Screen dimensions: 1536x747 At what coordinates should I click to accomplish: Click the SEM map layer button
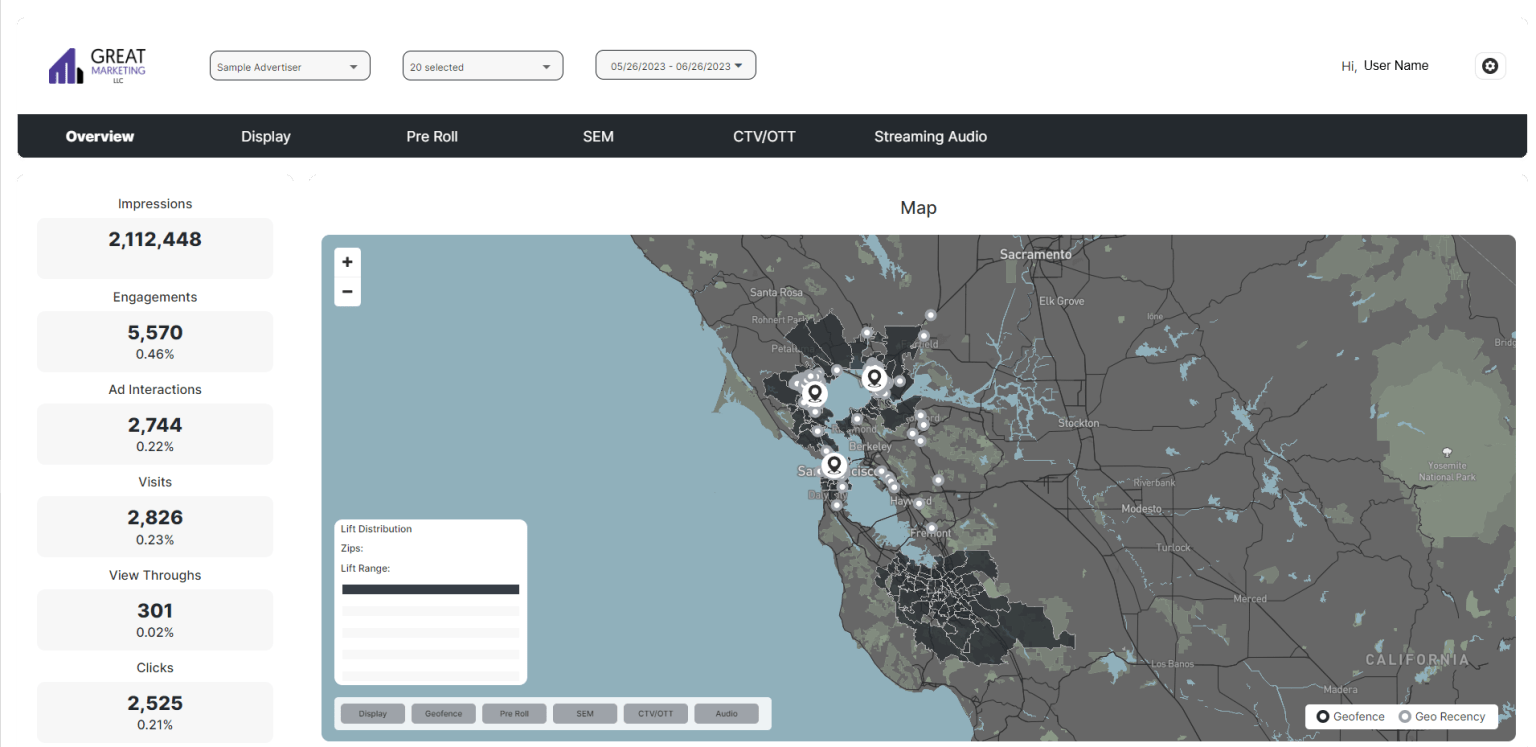click(585, 714)
